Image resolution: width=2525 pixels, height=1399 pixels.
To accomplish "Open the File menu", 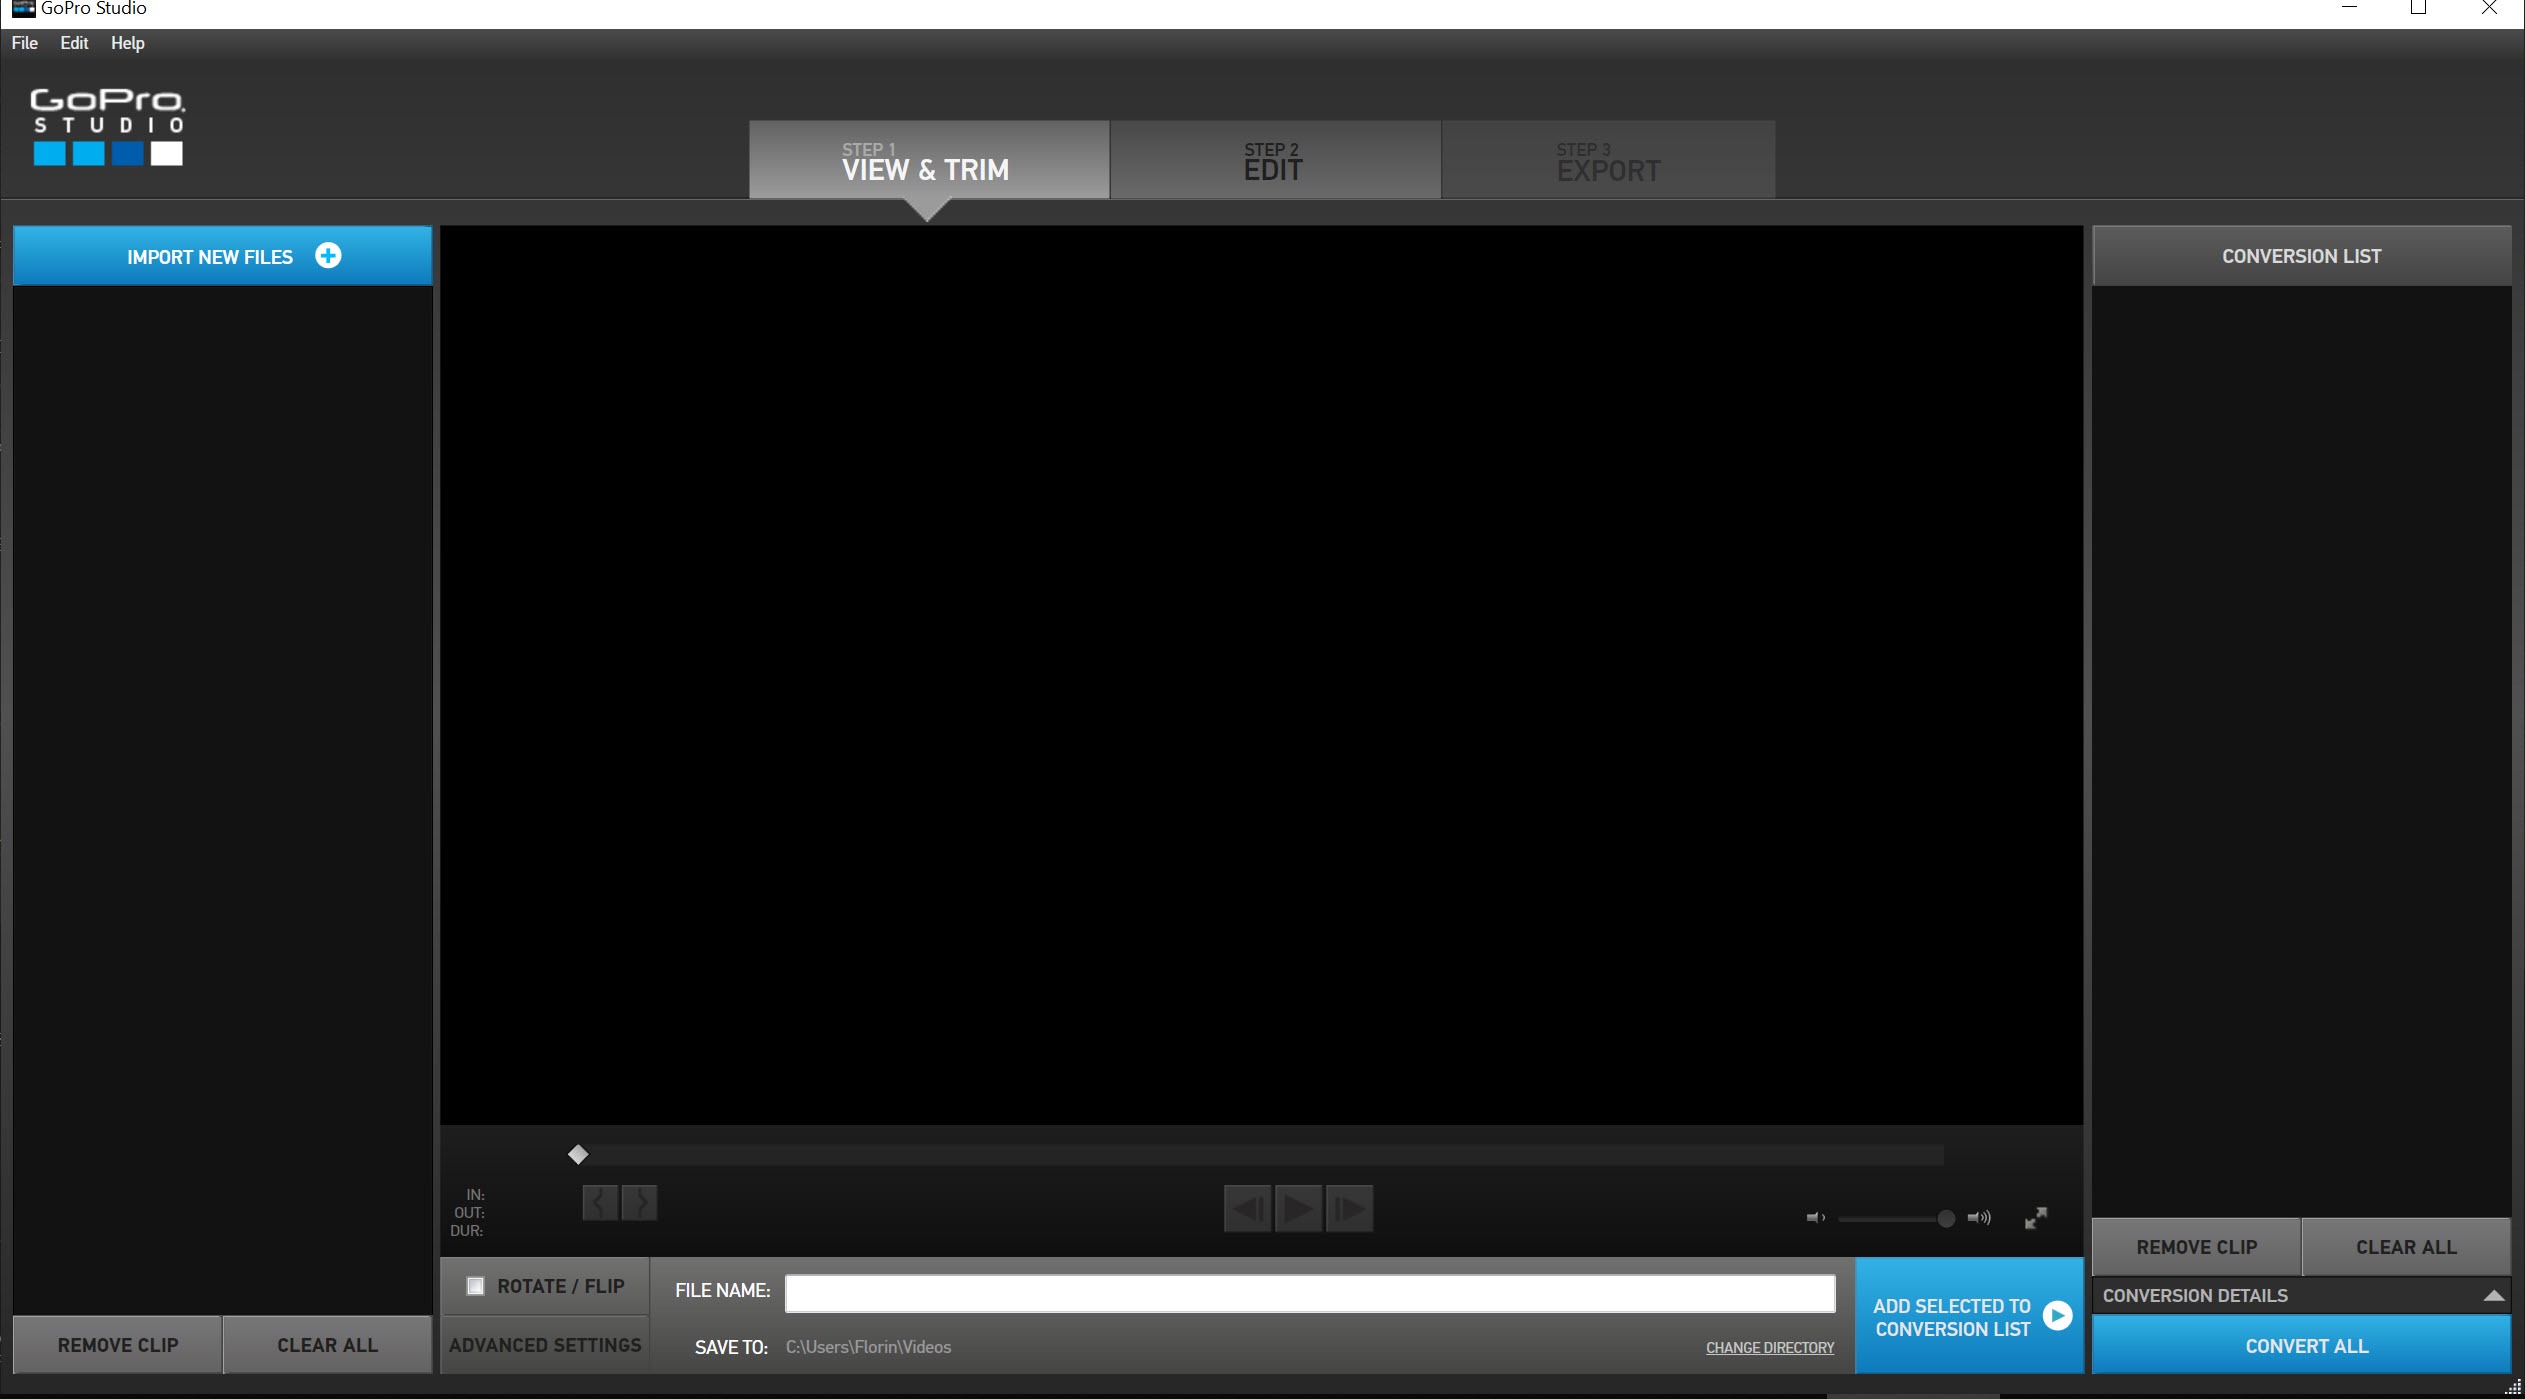I will 24,43.
